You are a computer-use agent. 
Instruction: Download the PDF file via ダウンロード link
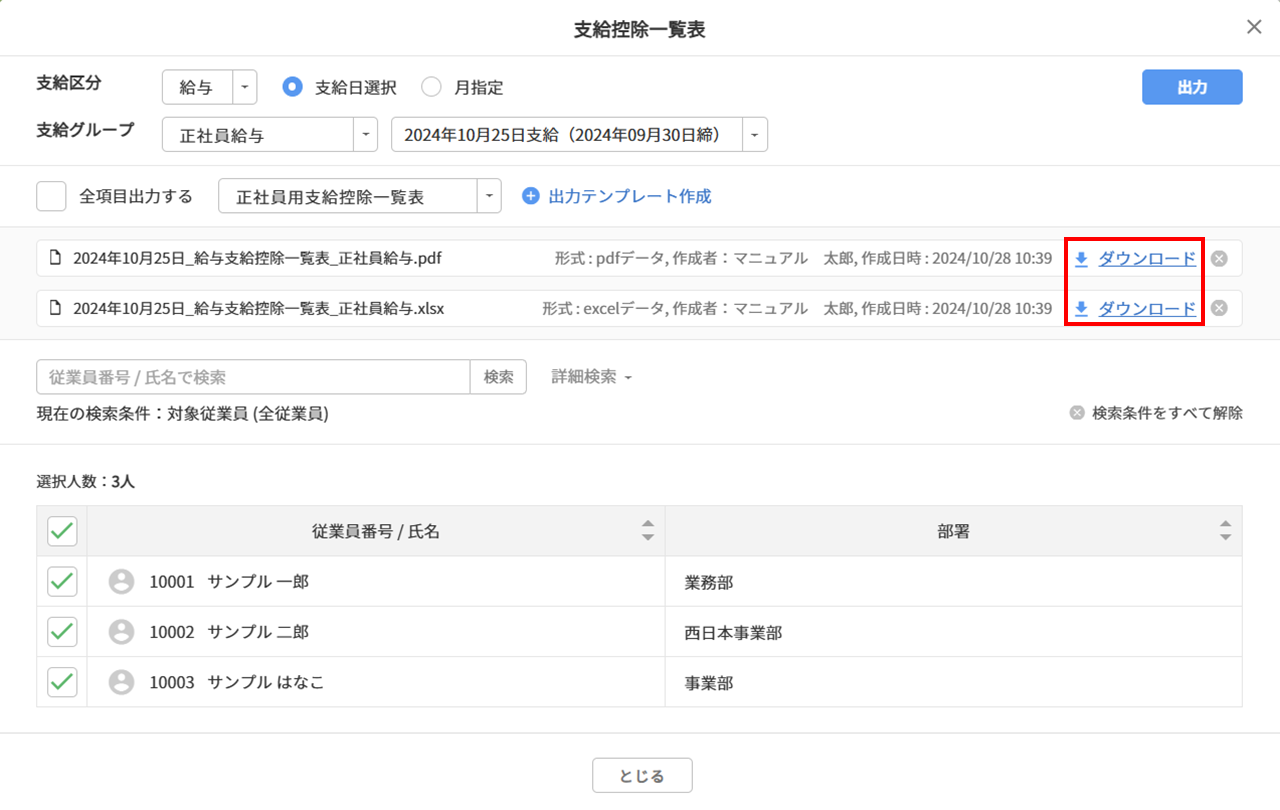(x=1146, y=259)
